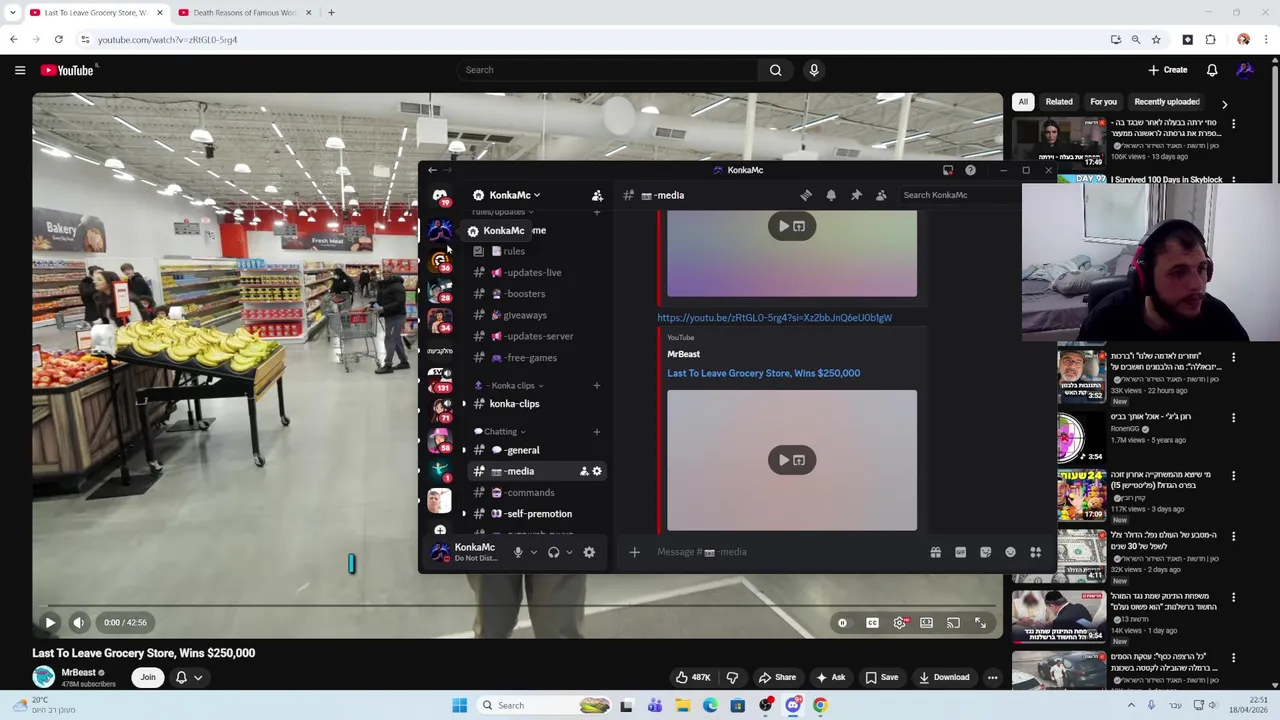Show Discord member list icon

[881, 195]
